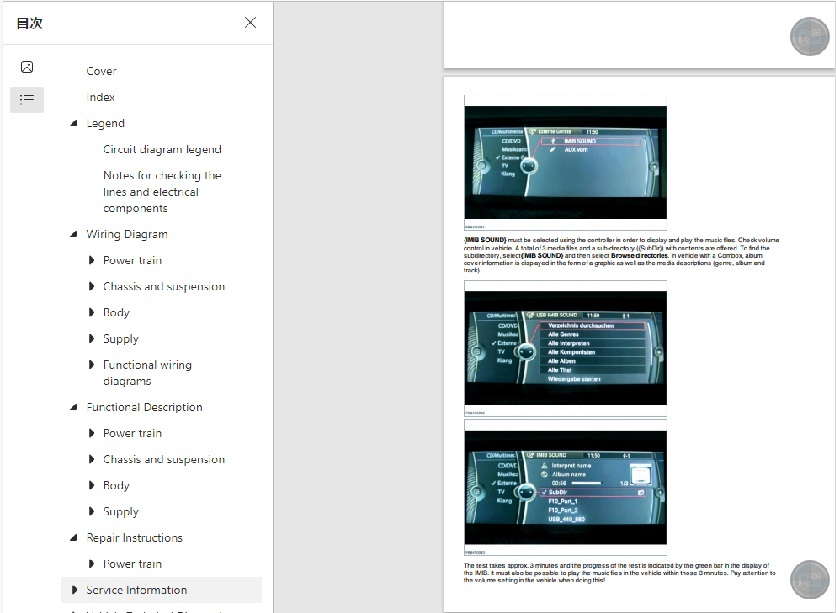Viewport: 836px width, 613px height.
Task: Expand Chassis and suspension under Wiring Diagram
Action: tap(91, 286)
